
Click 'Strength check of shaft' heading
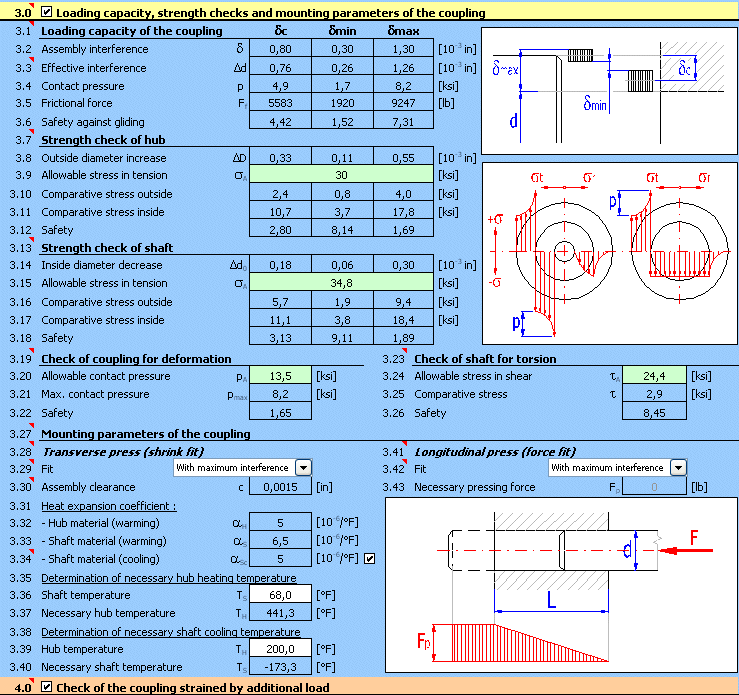(x=107, y=247)
